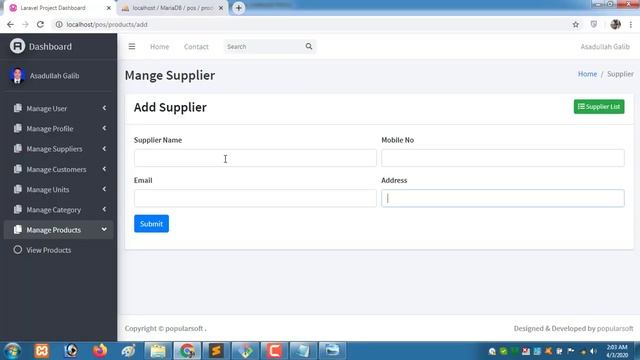This screenshot has height=360, width=640.
Task: Collapse the Manage Products menu
Action: point(104,230)
